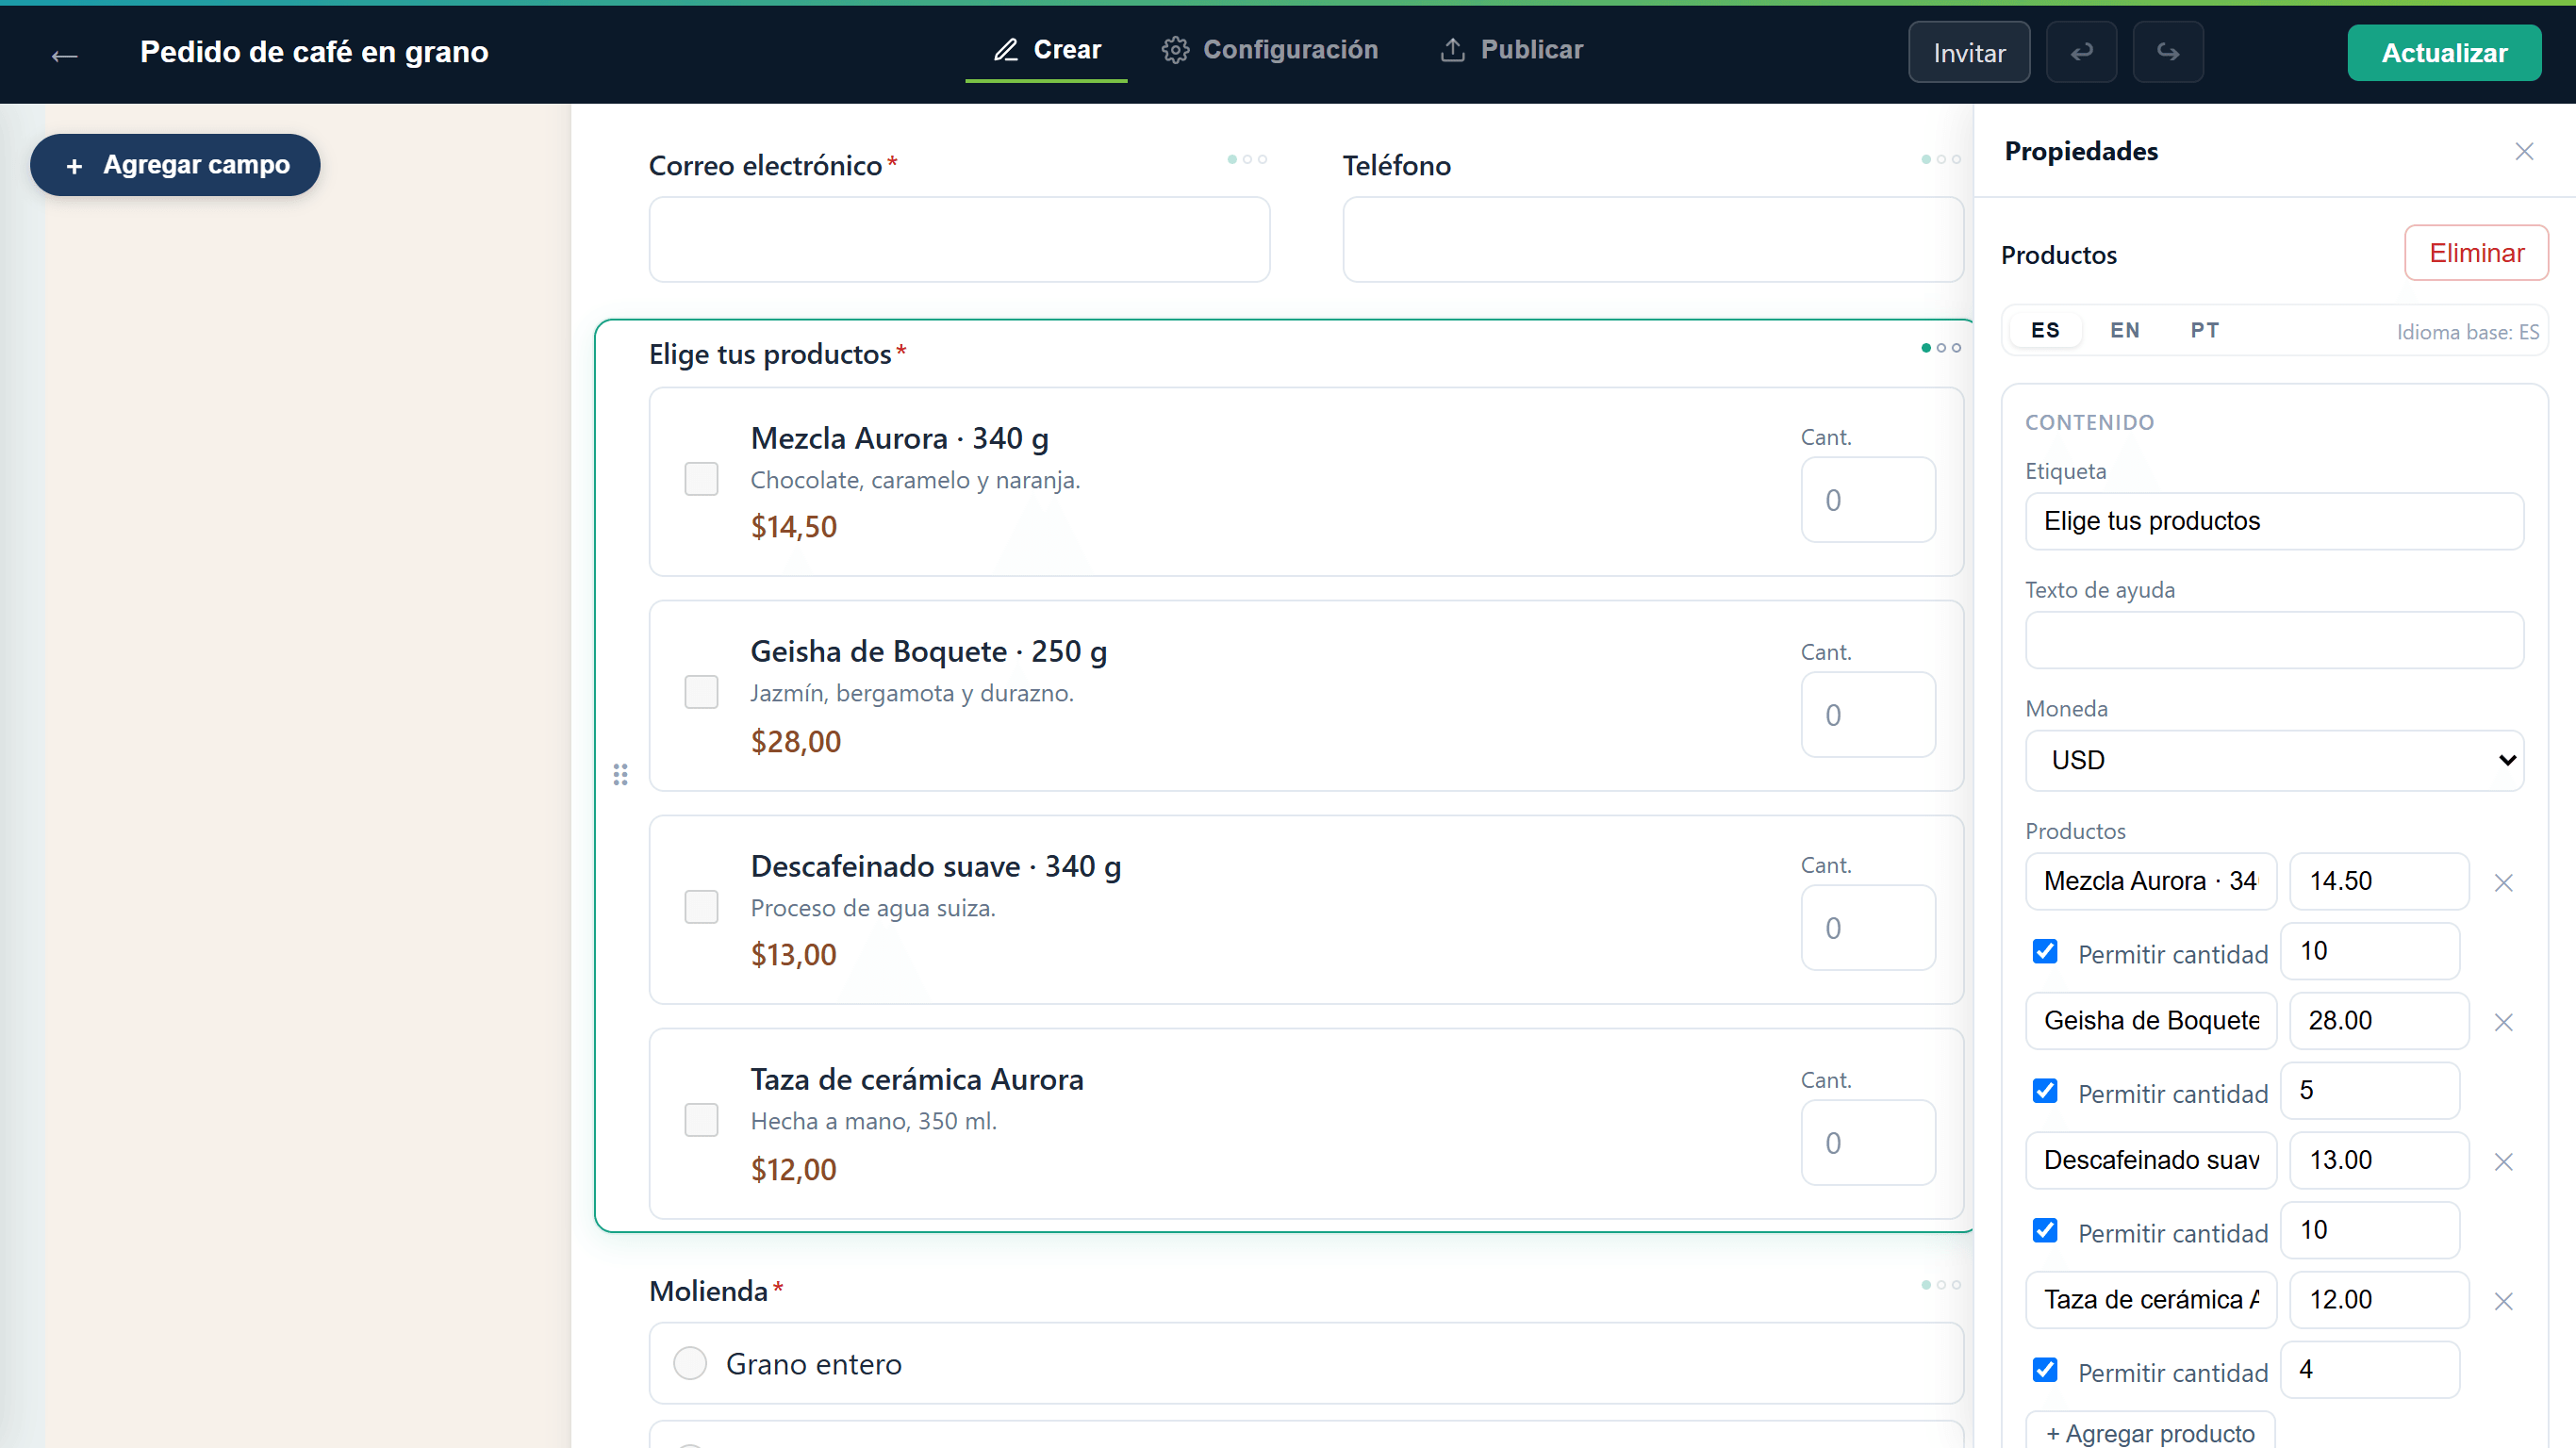Remove the Geisha de Boquete product row
The image size is (2576, 1448).
(x=2503, y=1021)
